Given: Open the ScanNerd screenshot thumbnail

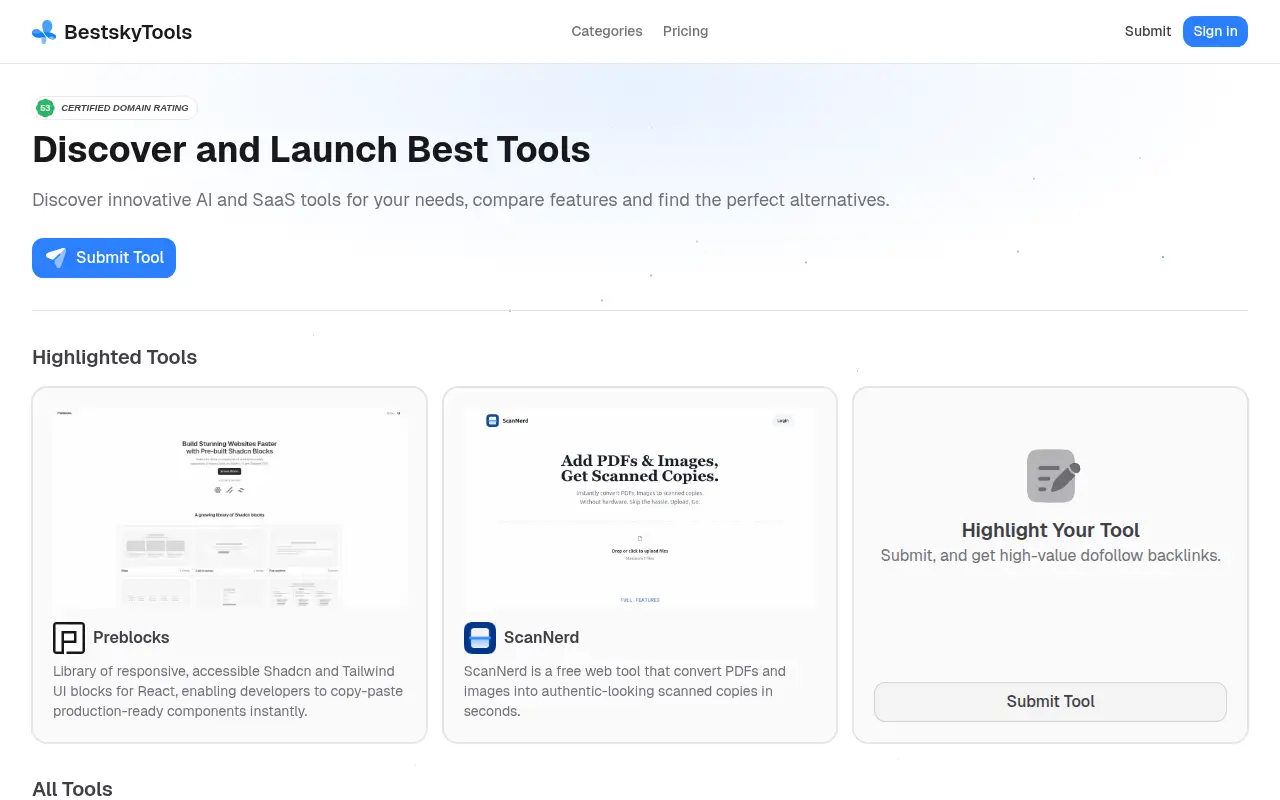Looking at the screenshot, I should point(640,507).
